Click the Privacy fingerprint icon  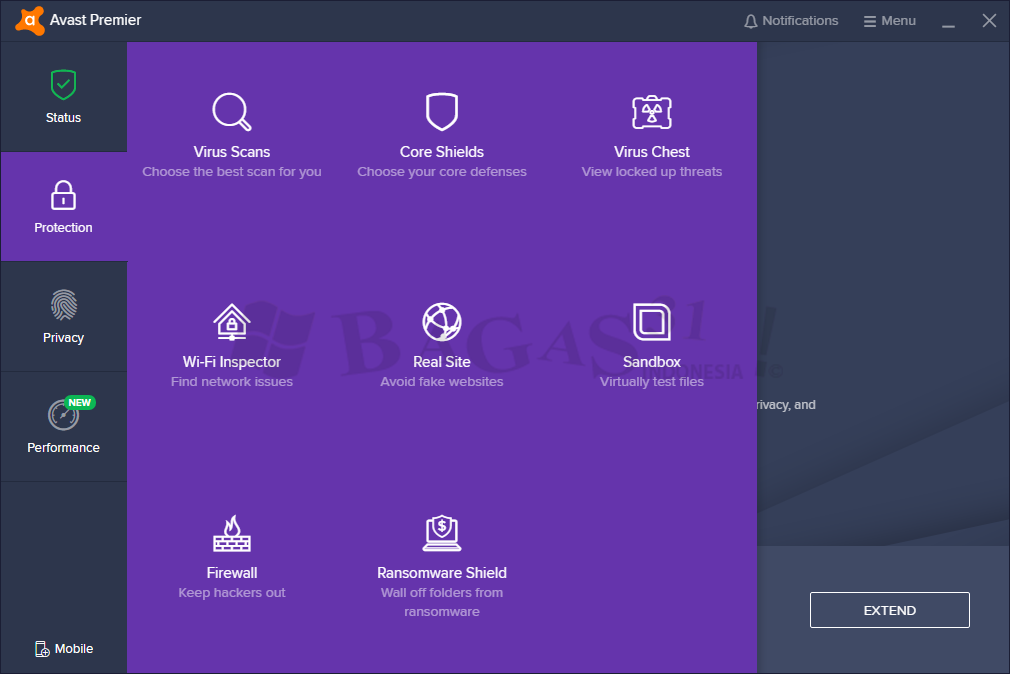tap(64, 305)
